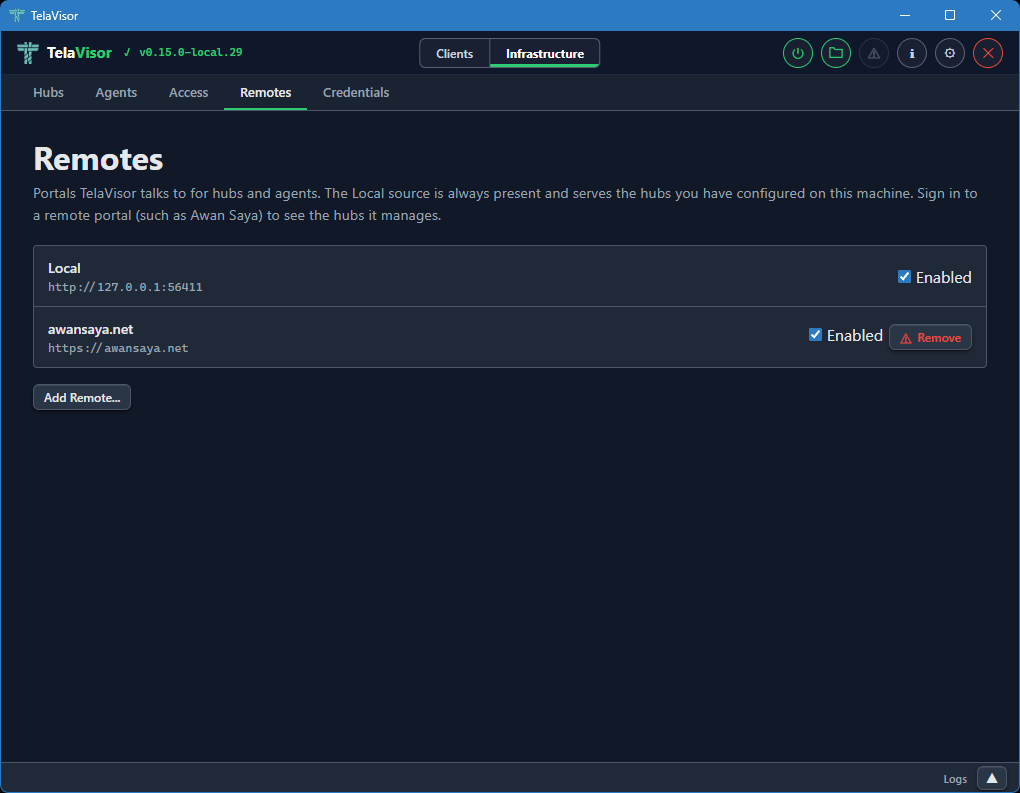Open the green folder icon button
This screenshot has height=793, width=1020.
point(836,53)
